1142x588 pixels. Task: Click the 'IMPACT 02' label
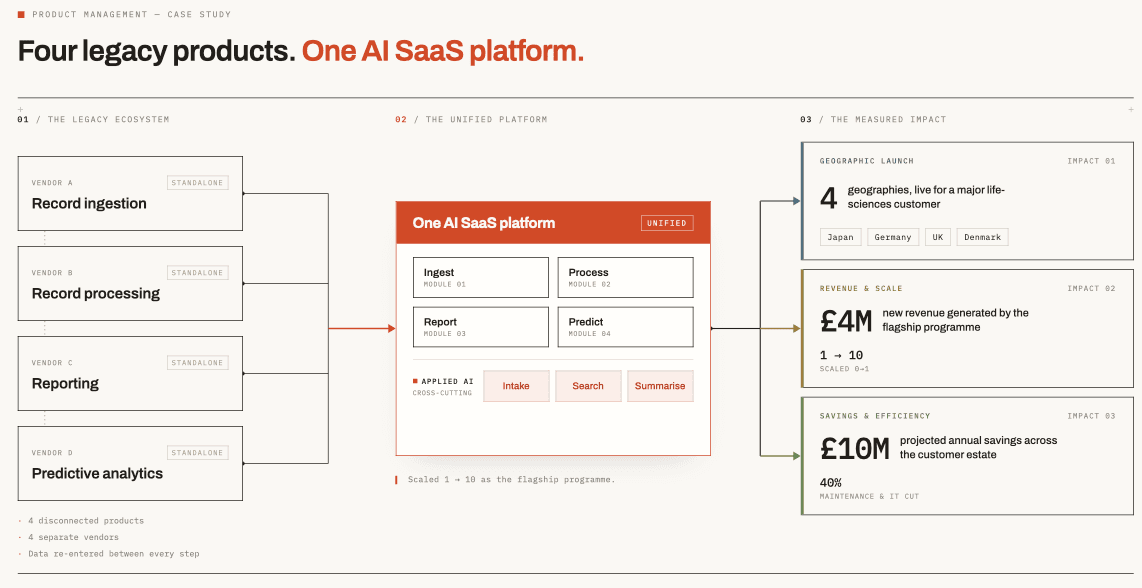(1091, 289)
